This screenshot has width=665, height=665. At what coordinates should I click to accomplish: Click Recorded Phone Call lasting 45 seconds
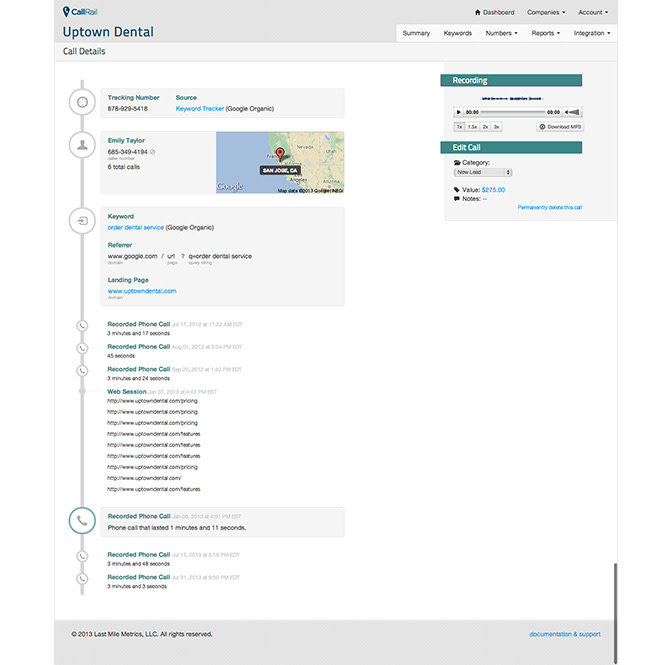click(x=138, y=346)
